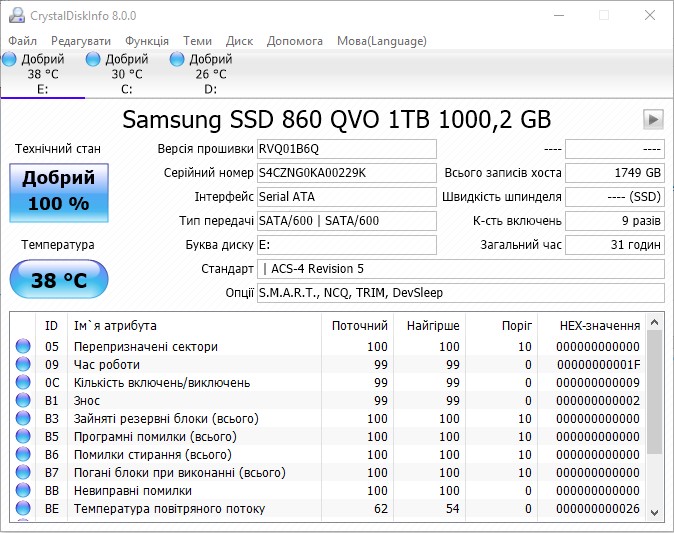This screenshot has height=533, width=674.
Task: Open the Мова(Language) menu
Action: (x=382, y=41)
